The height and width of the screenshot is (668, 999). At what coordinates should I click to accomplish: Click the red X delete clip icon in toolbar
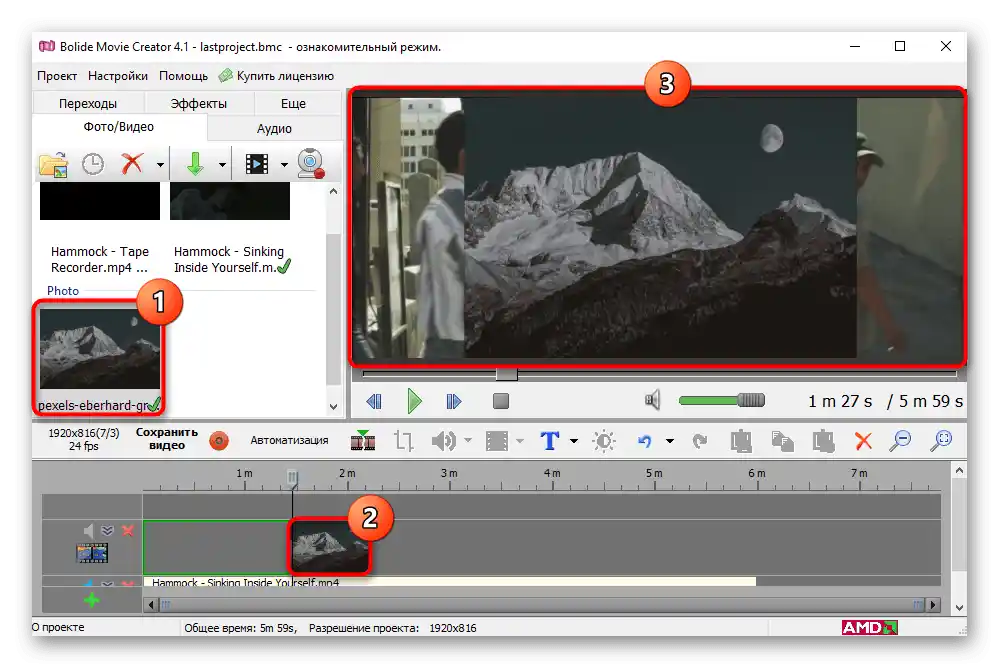point(863,440)
